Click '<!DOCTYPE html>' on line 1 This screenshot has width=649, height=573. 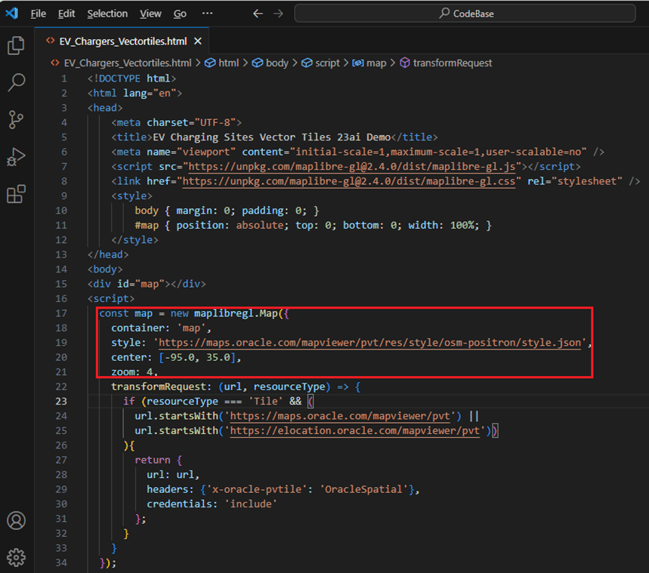point(132,78)
